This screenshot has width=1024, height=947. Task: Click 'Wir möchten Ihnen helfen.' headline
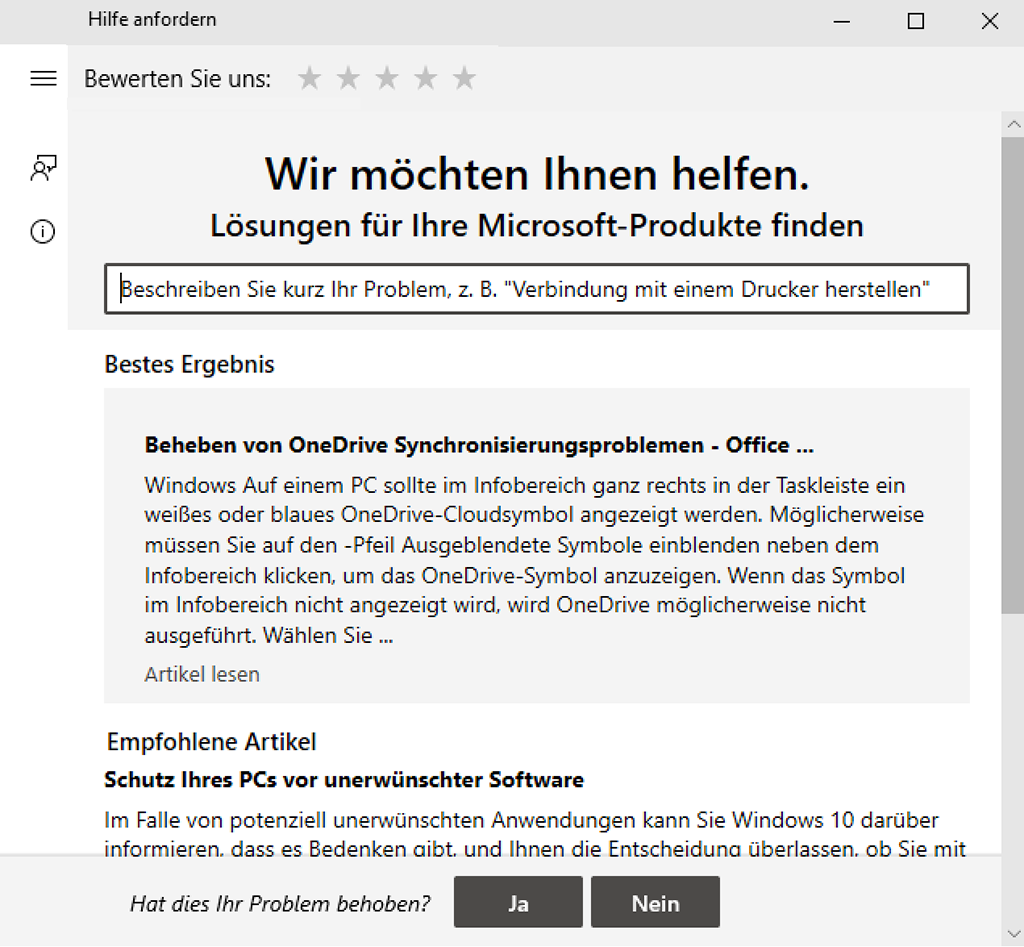[537, 174]
